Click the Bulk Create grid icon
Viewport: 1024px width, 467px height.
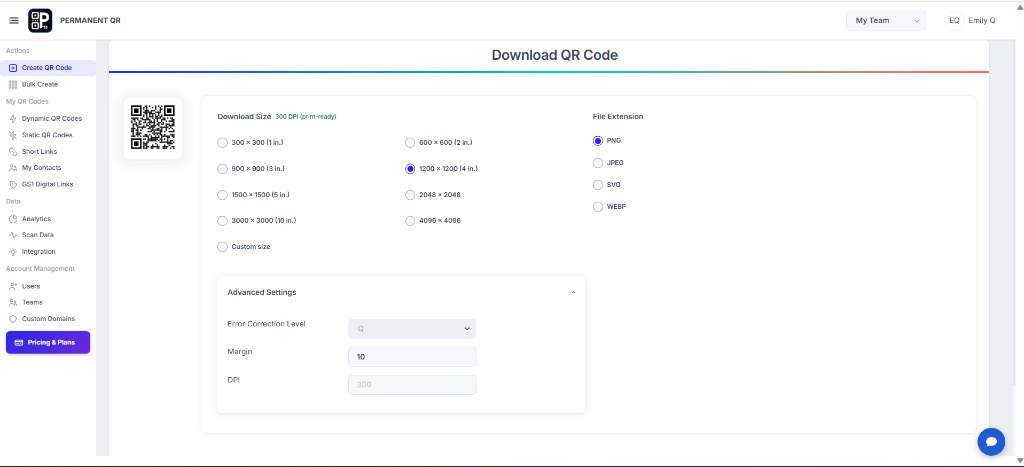pos(13,85)
